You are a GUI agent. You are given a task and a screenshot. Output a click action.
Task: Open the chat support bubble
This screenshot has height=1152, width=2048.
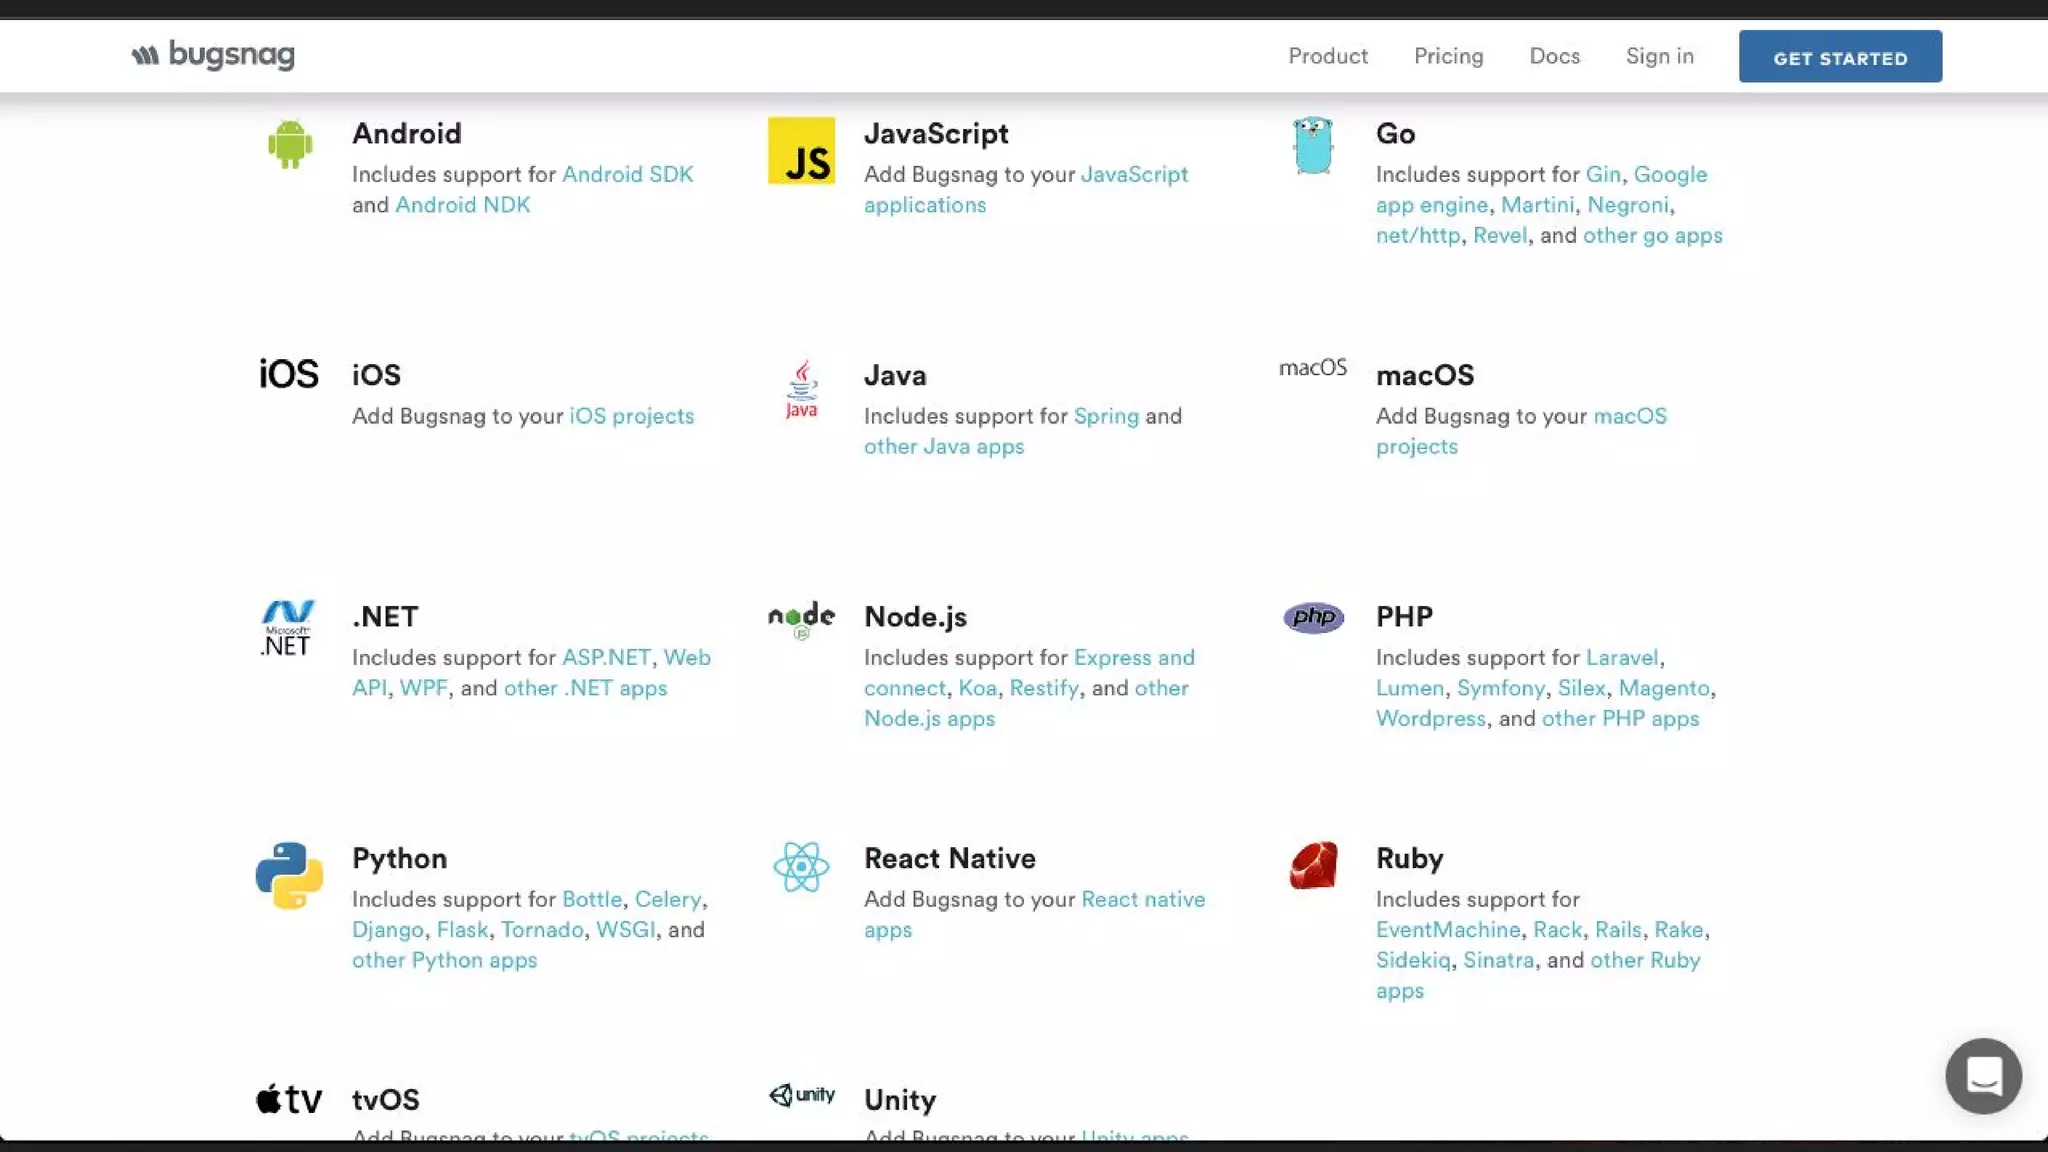click(1983, 1076)
